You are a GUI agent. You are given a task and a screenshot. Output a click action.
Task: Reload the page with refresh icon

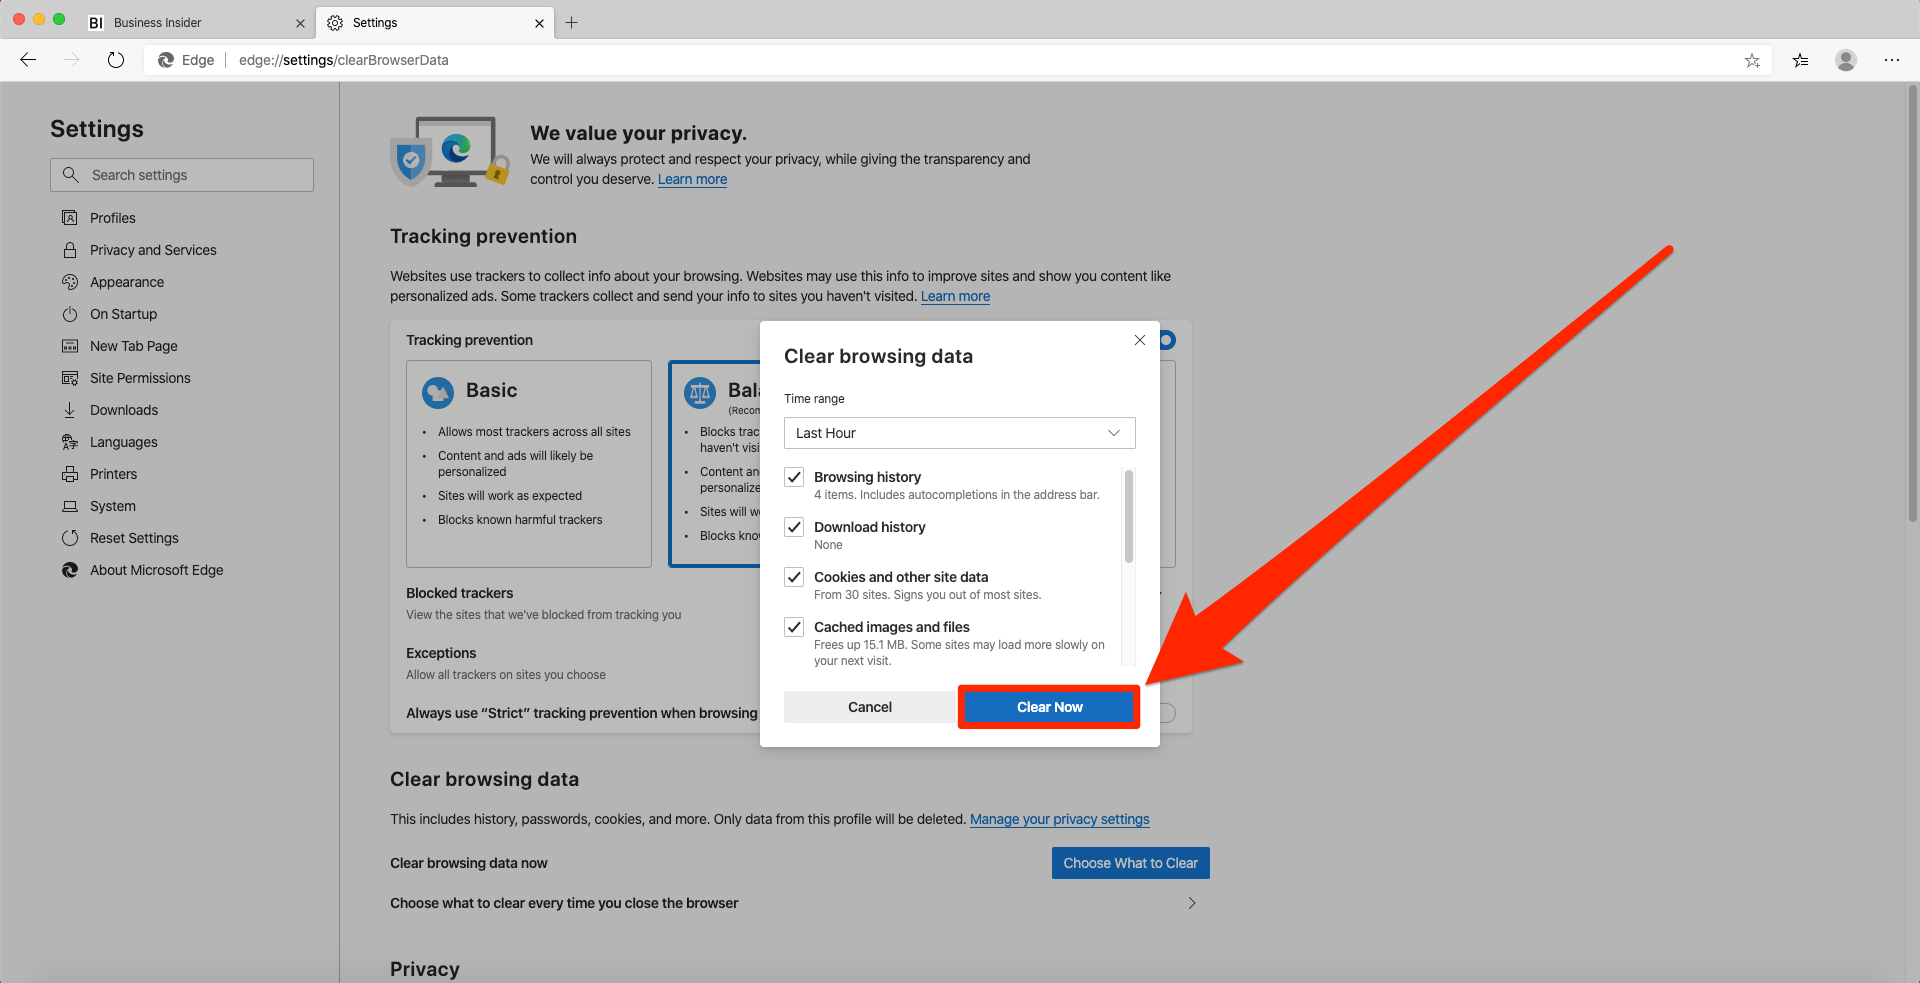click(x=116, y=60)
